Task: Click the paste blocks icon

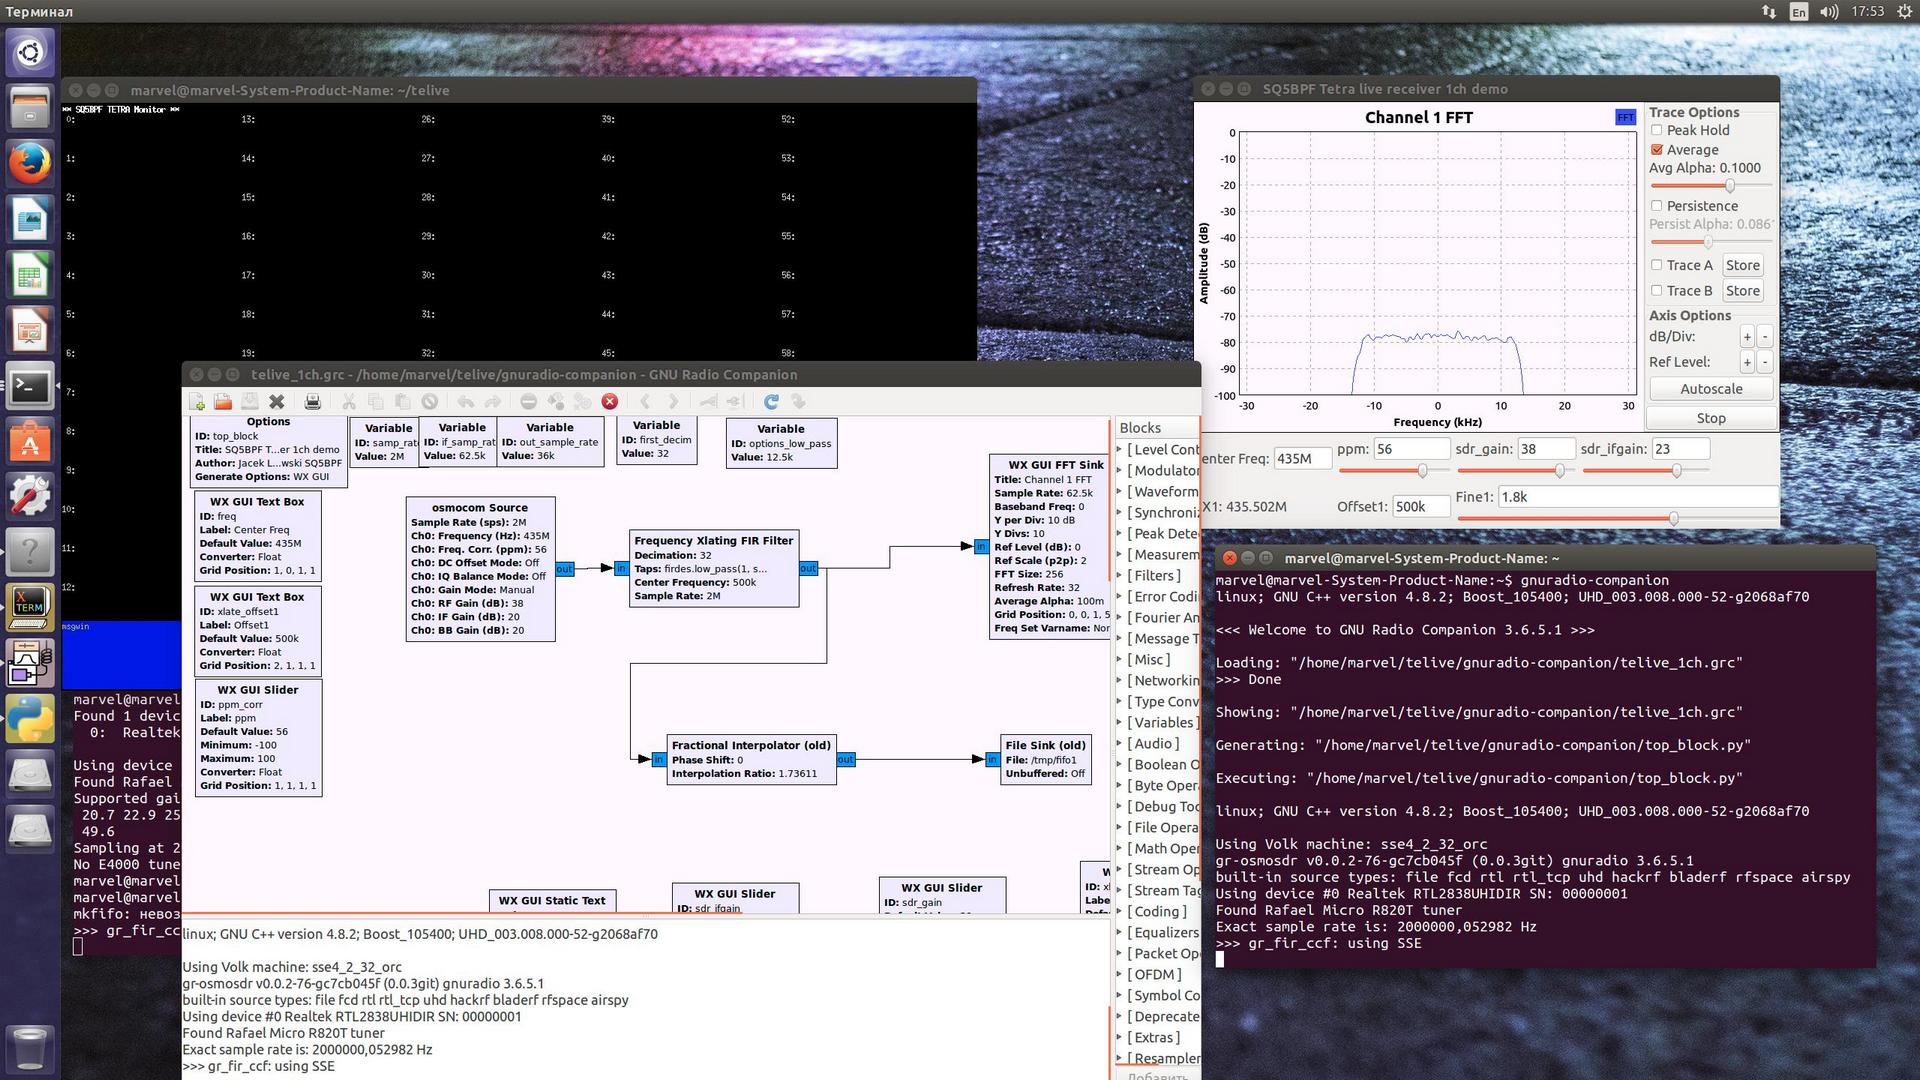Action: click(x=402, y=402)
